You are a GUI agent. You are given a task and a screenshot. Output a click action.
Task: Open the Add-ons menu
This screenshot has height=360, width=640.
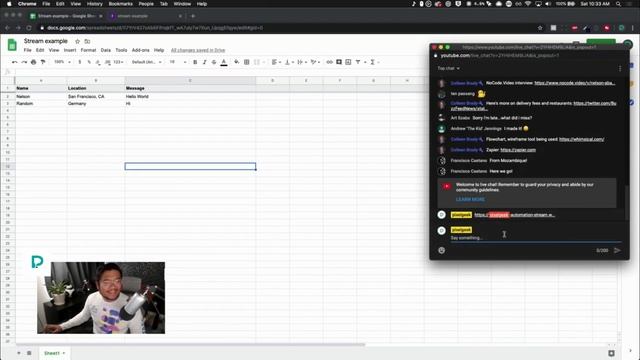[x=140, y=50]
